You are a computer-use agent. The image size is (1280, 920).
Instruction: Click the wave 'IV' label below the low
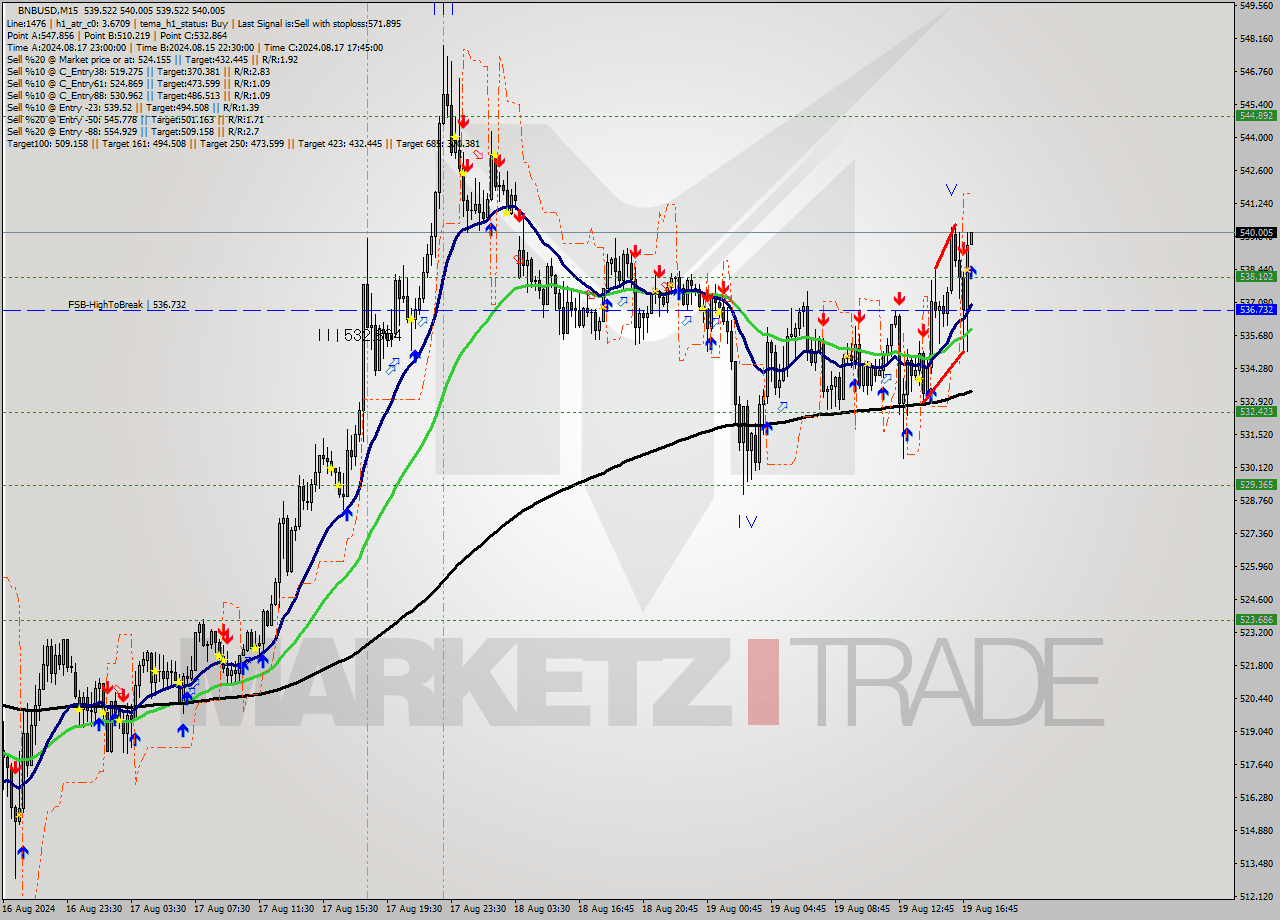click(x=747, y=521)
